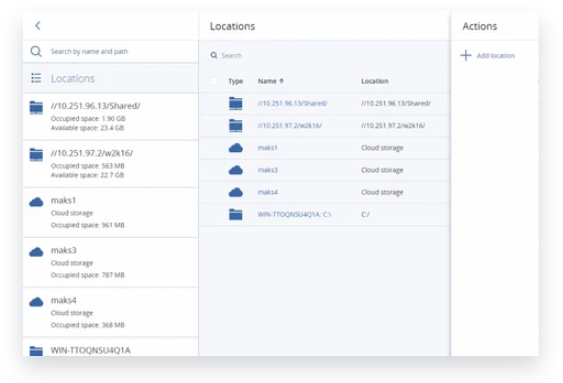Viewport: 563px width, 383px height.
Task: Click the Actions panel title
Action: pos(480,26)
